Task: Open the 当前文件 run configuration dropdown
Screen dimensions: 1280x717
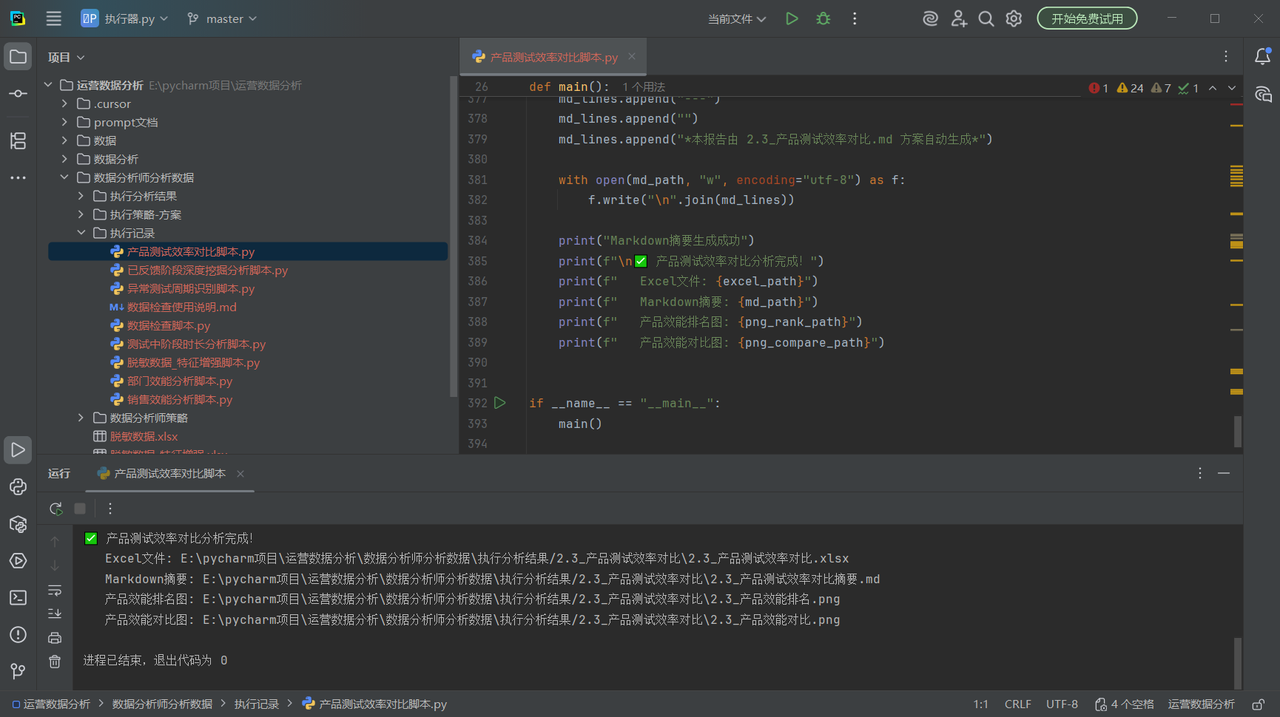Action: (737, 19)
